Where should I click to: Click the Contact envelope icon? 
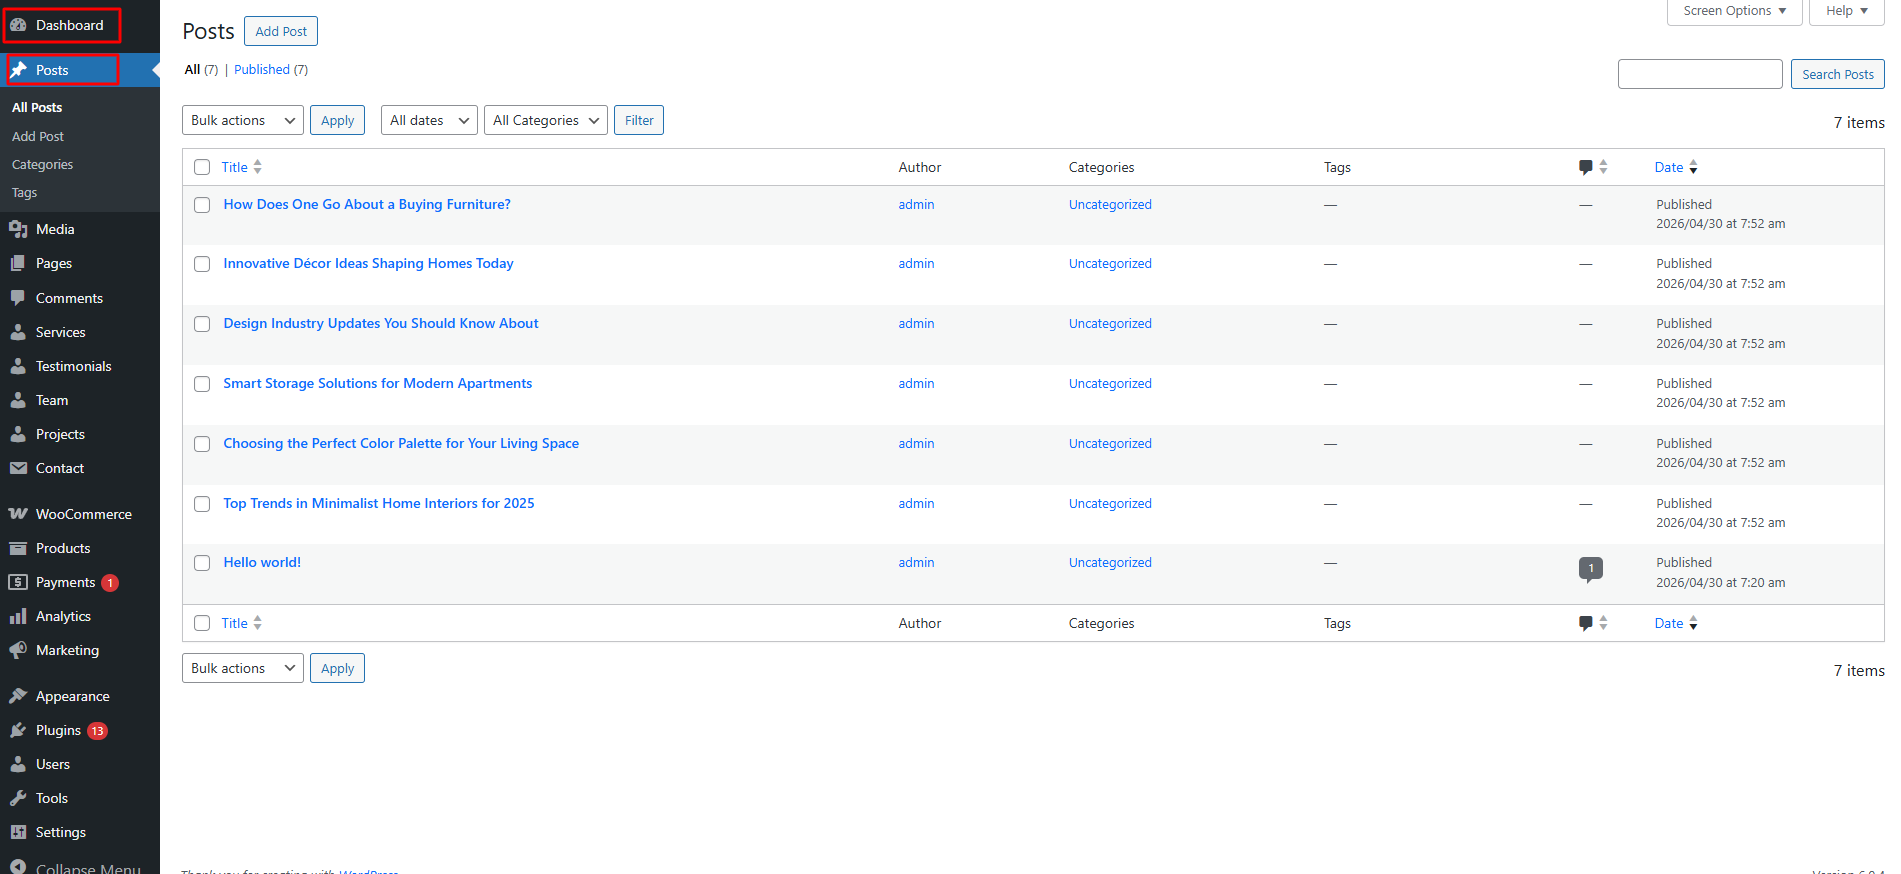18,468
